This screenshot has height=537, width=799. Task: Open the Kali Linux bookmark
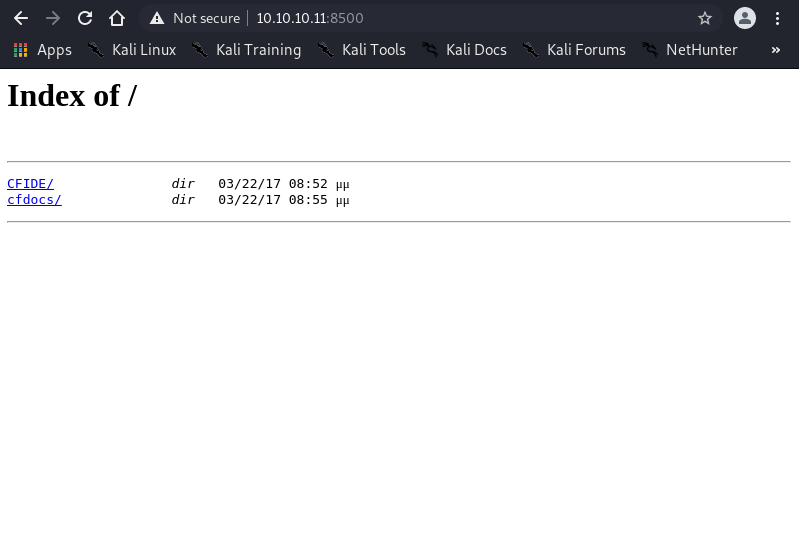[x=131, y=49]
